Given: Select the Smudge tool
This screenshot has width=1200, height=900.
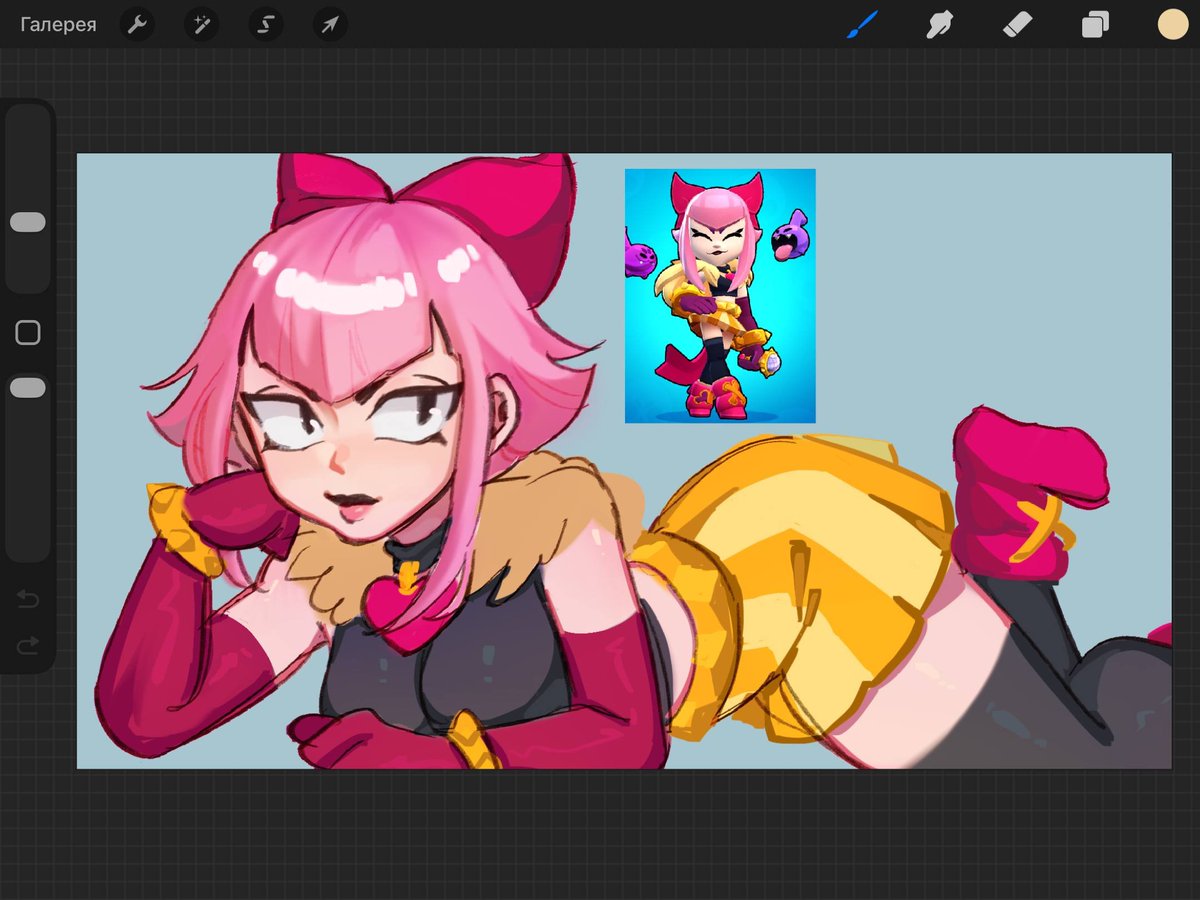Looking at the screenshot, I should [x=939, y=24].
